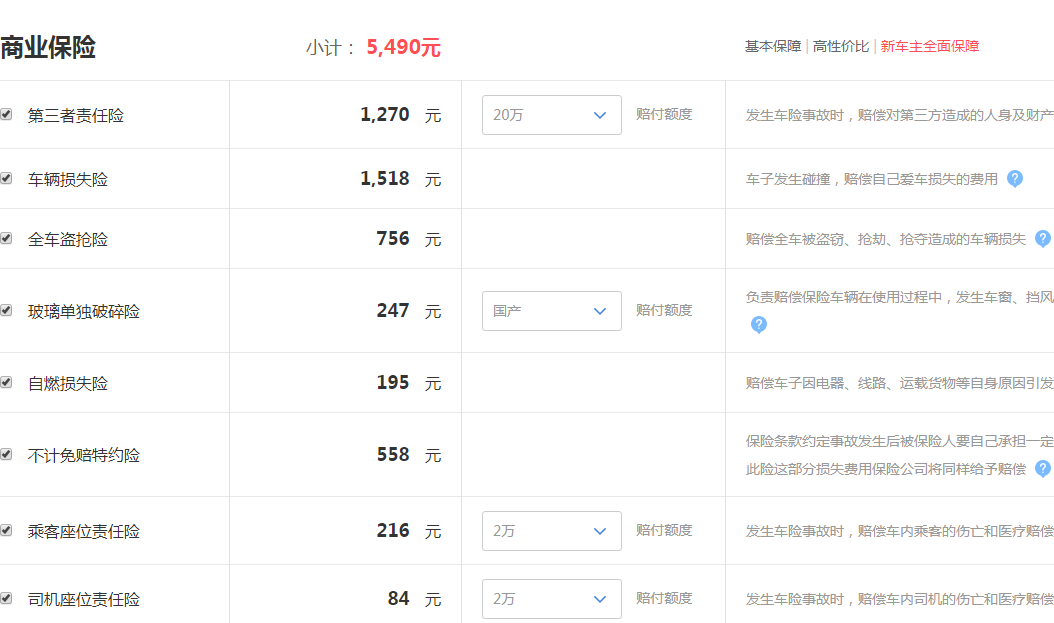Click the 84 price value
The width and height of the screenshot is (1054, 623).
[x=399, y=598]
